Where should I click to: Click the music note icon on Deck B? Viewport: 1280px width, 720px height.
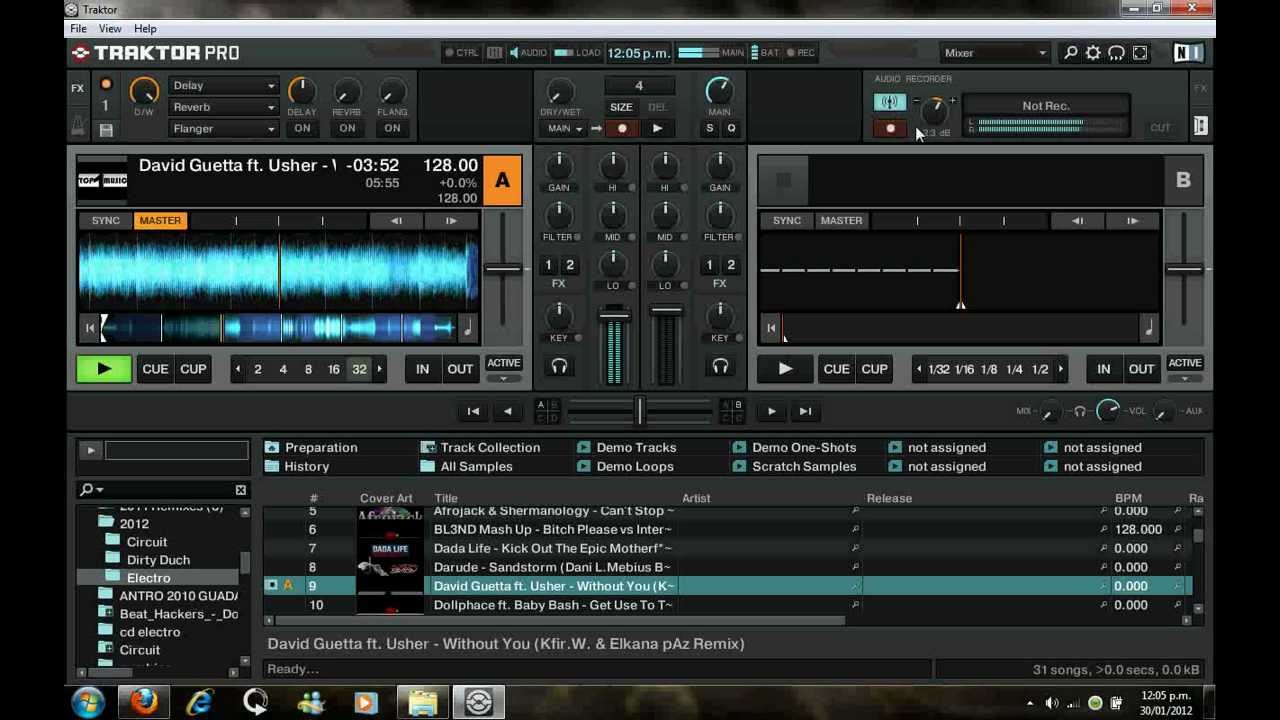click(x=1148, y=327)
